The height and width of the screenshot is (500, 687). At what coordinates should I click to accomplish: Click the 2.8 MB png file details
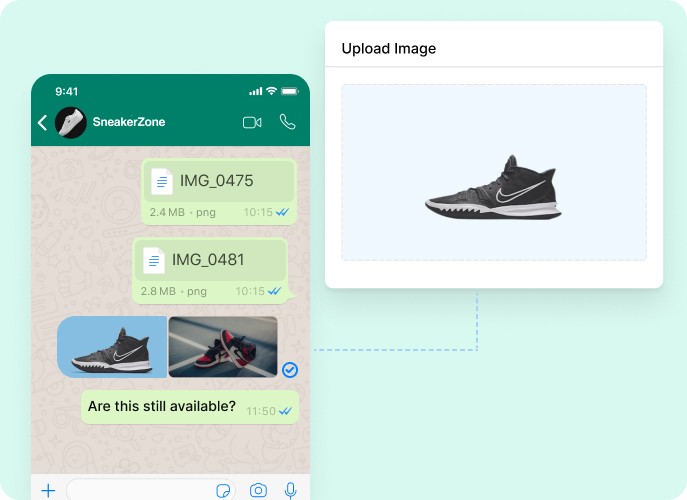174,291
